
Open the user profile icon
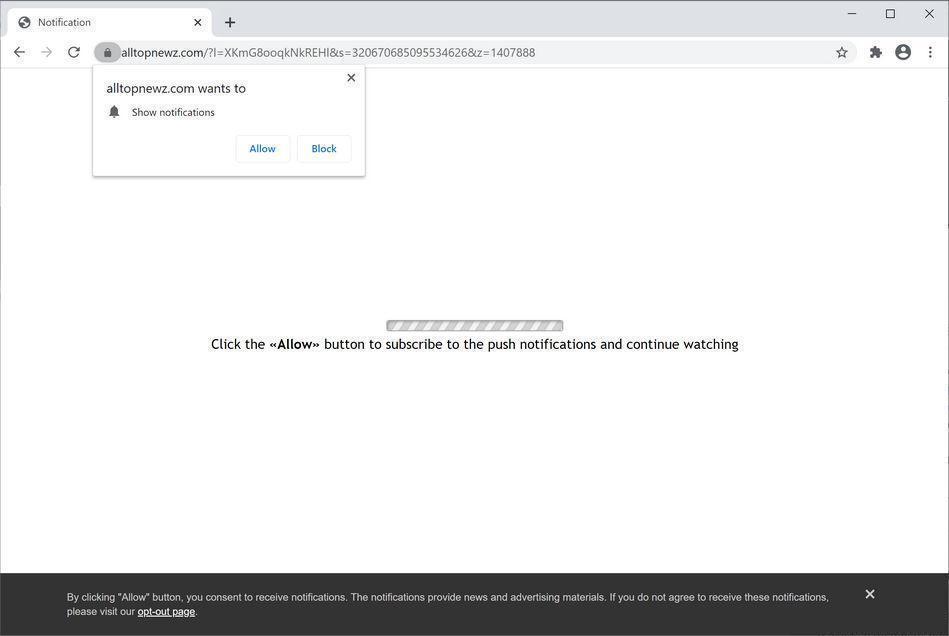[903, 53]
